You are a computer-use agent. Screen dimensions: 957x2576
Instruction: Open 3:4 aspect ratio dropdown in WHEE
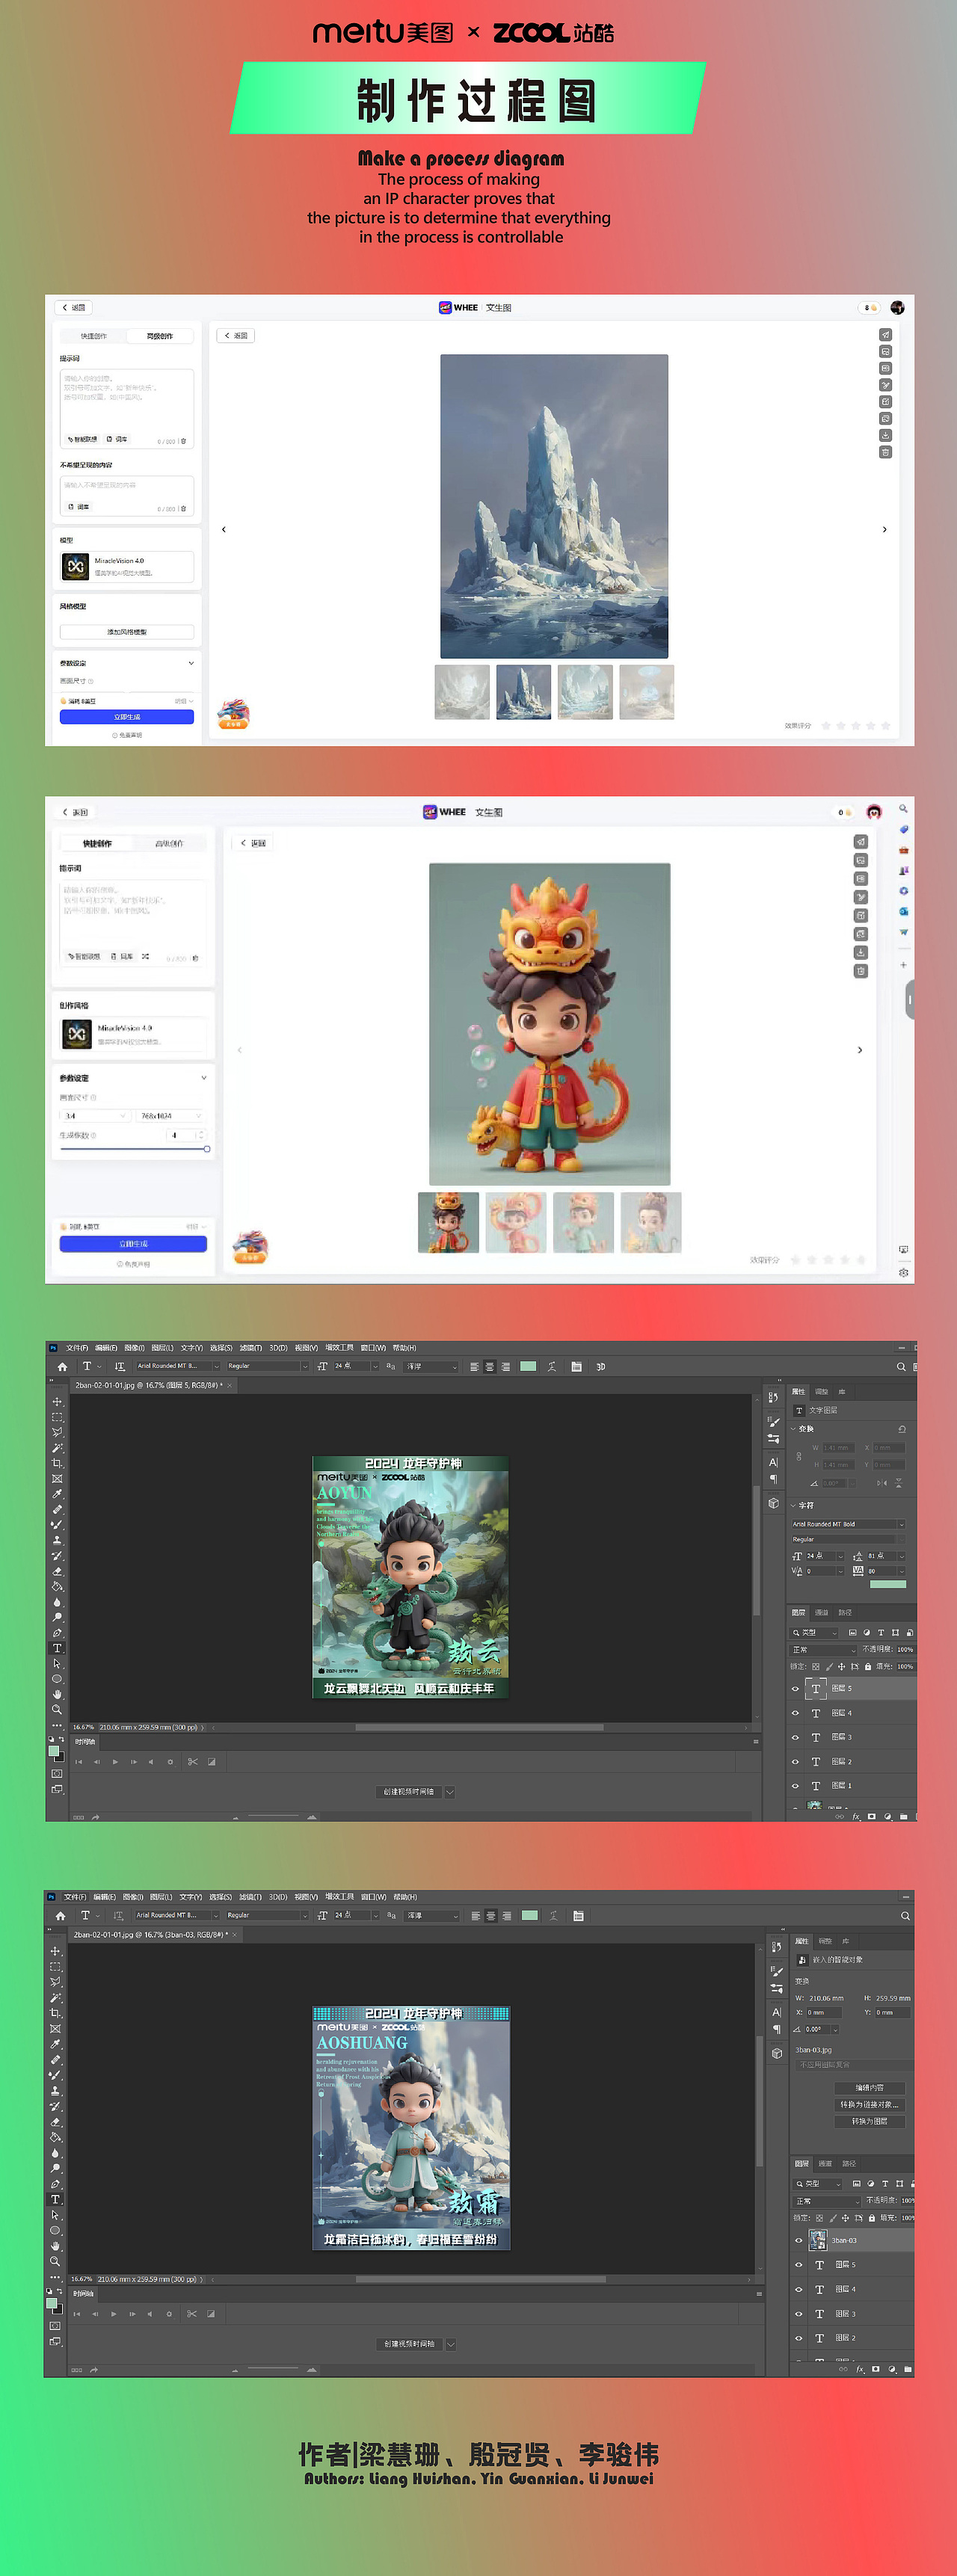95,1116
